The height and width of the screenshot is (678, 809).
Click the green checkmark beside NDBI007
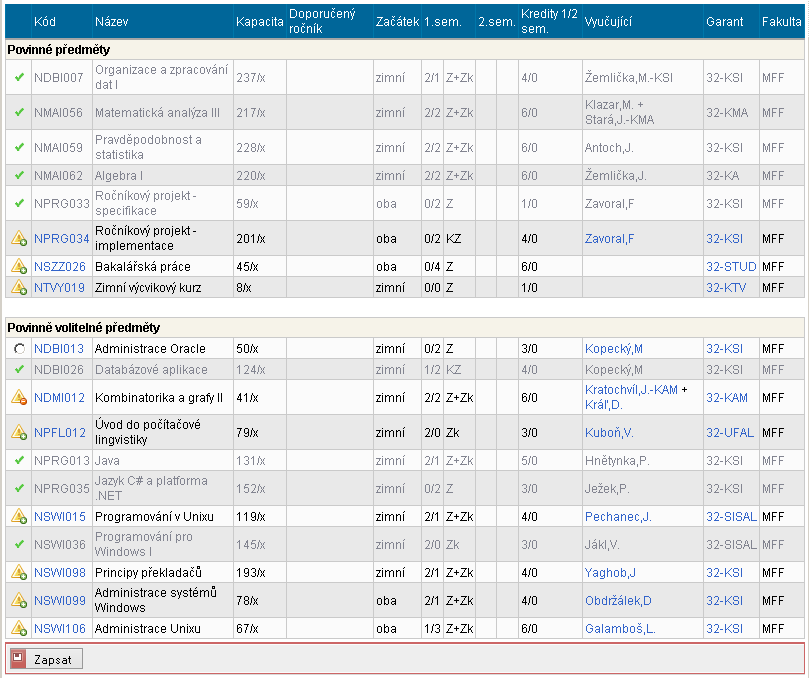18,77
